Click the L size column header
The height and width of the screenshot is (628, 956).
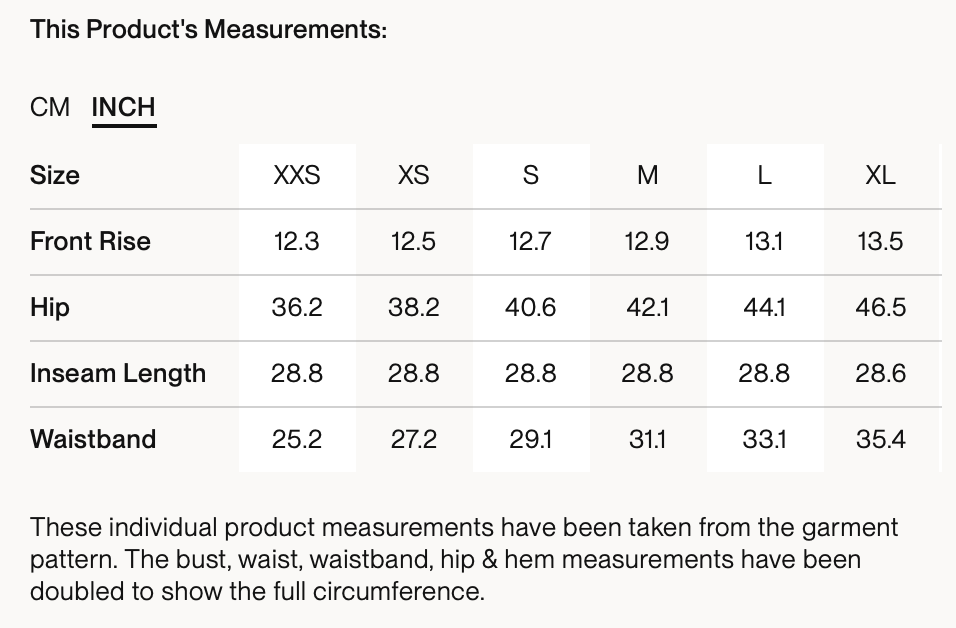[x=764, y=176]
